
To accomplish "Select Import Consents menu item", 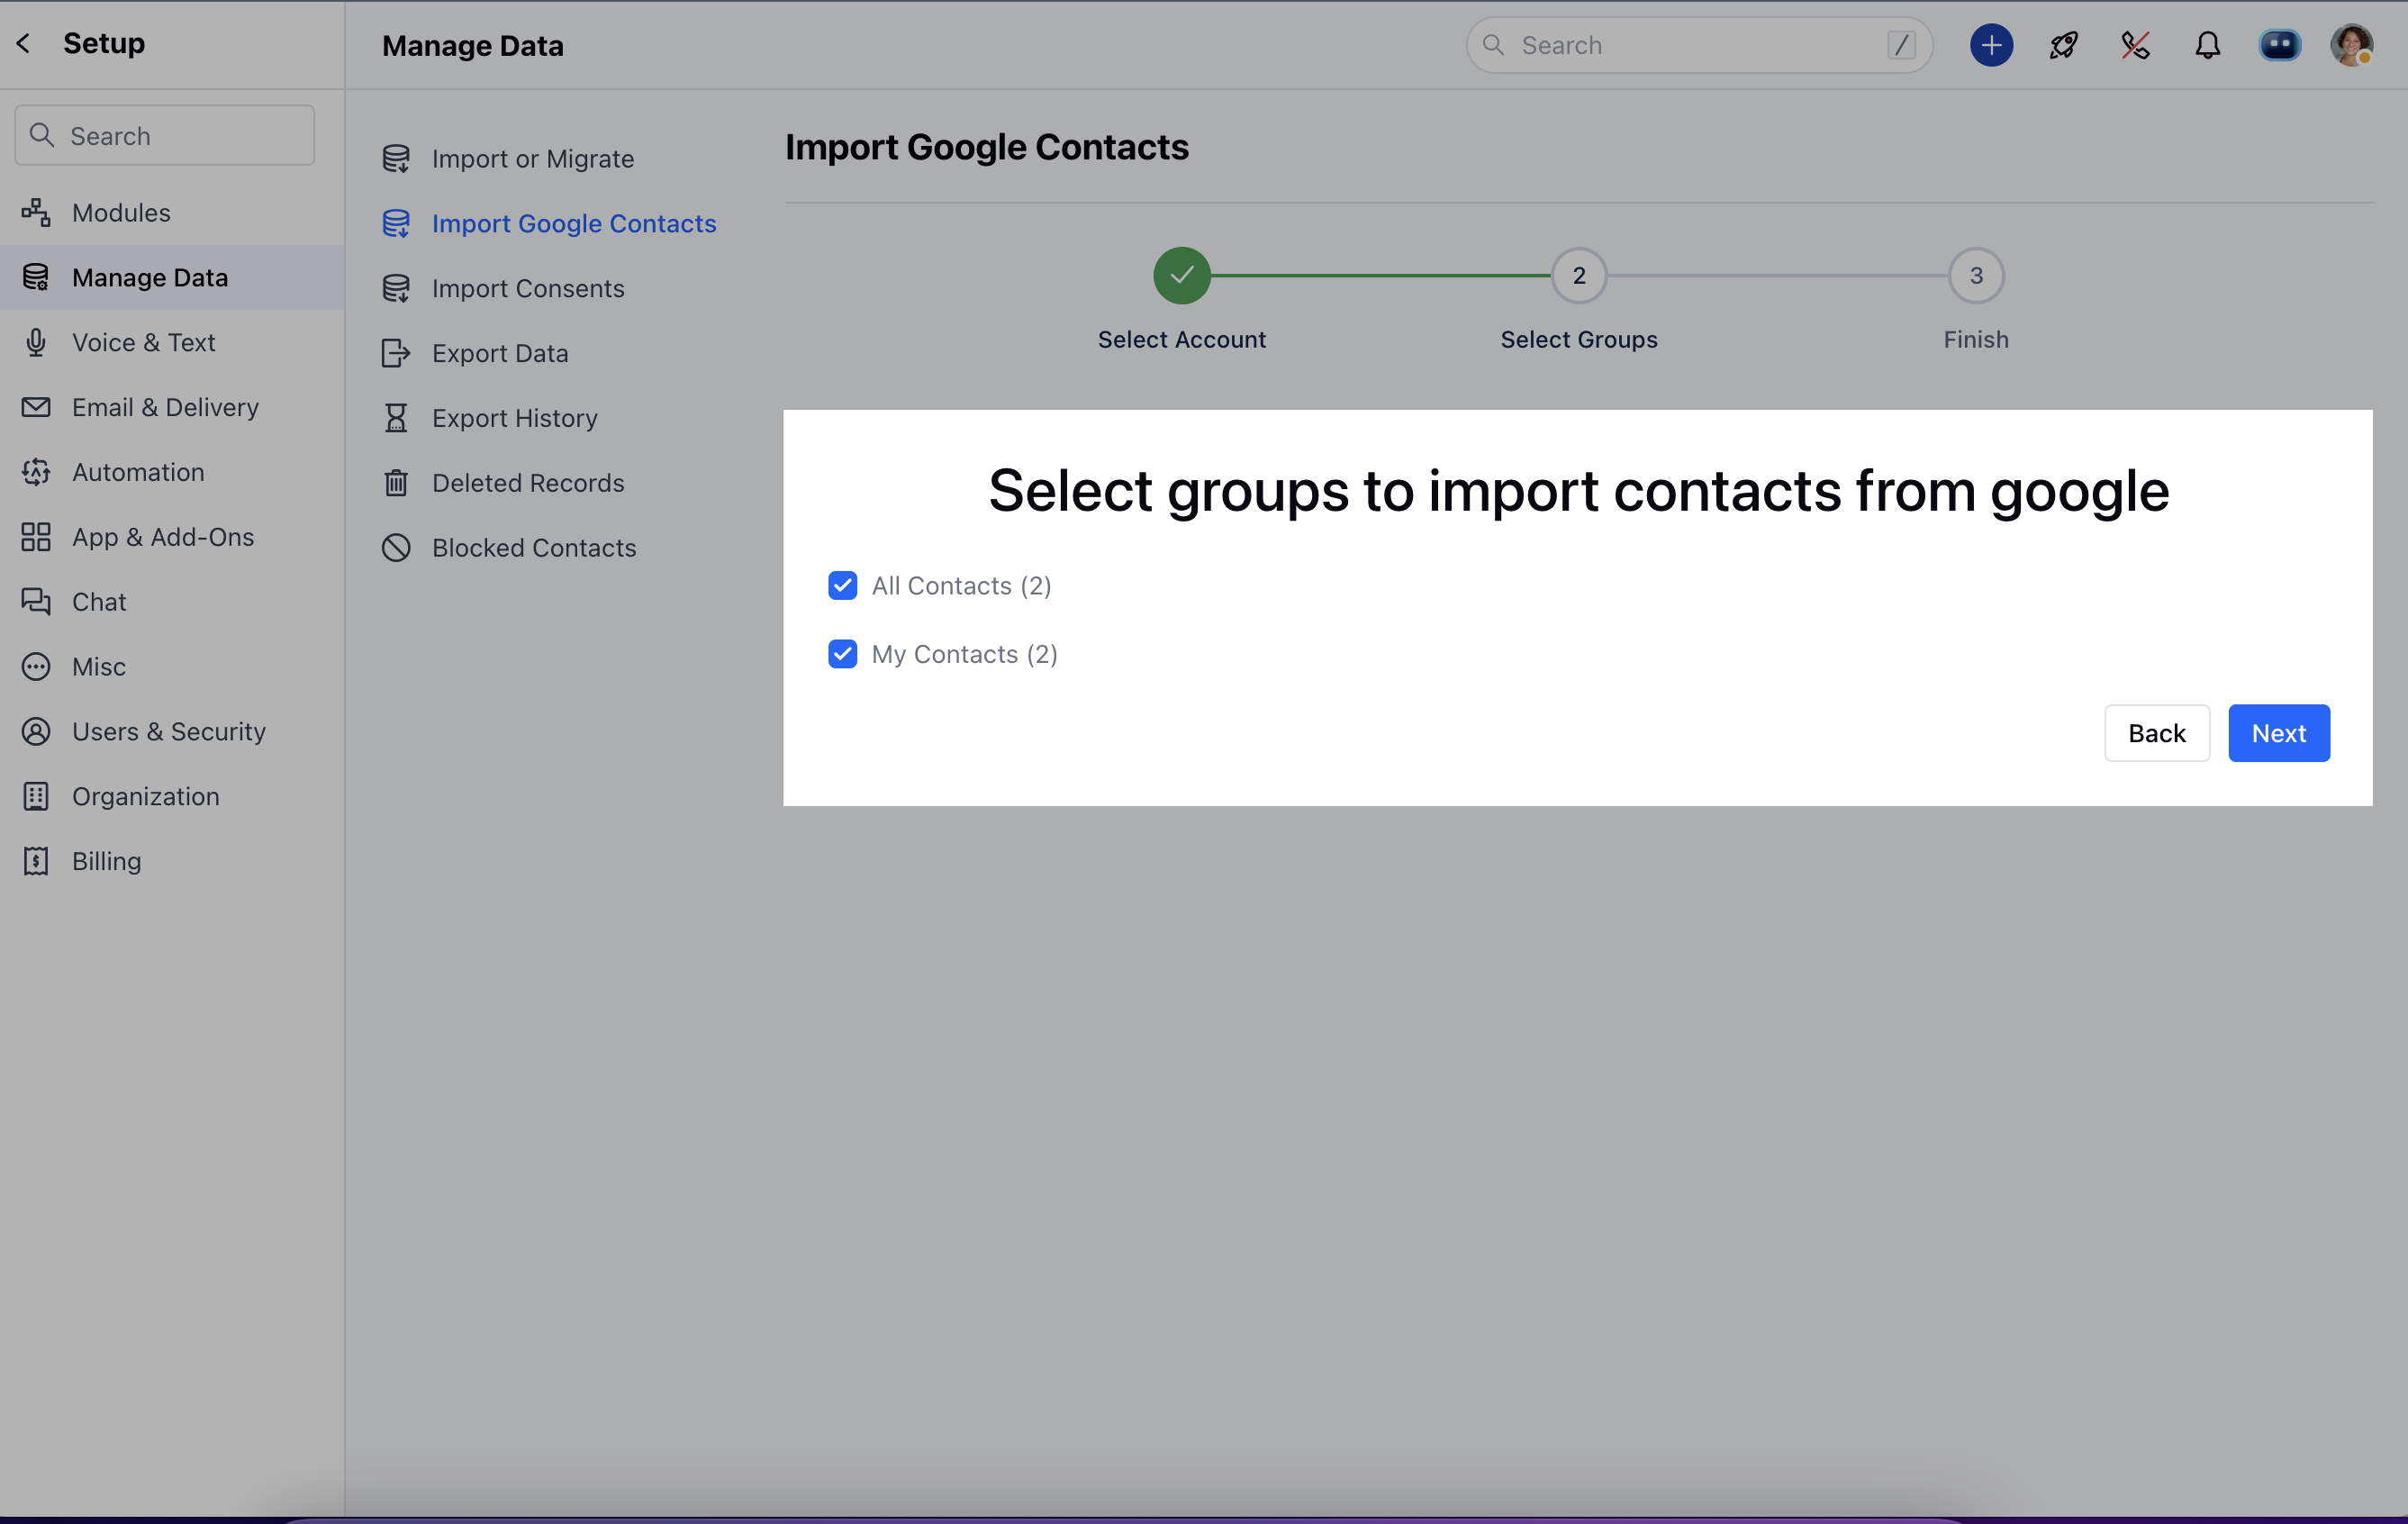I will pyautogui.click(x=528, y=288).
